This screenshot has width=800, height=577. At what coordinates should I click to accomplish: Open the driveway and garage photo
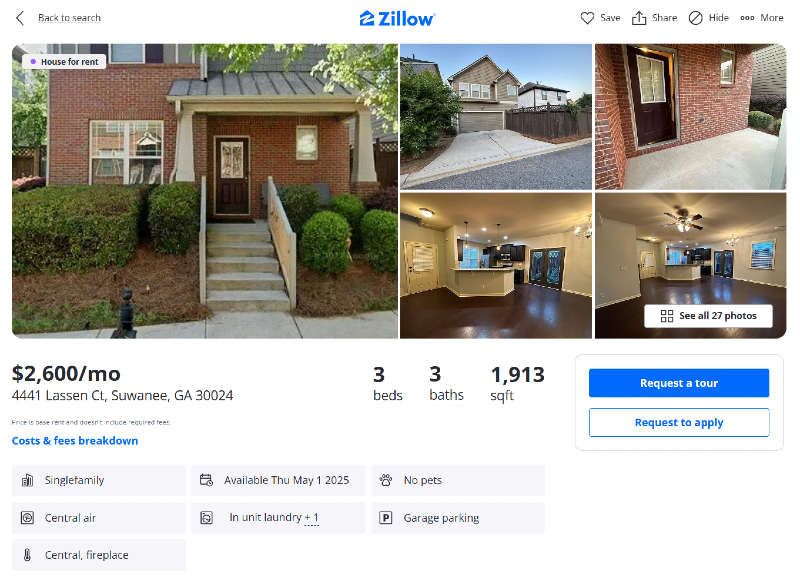pos(496,117)
